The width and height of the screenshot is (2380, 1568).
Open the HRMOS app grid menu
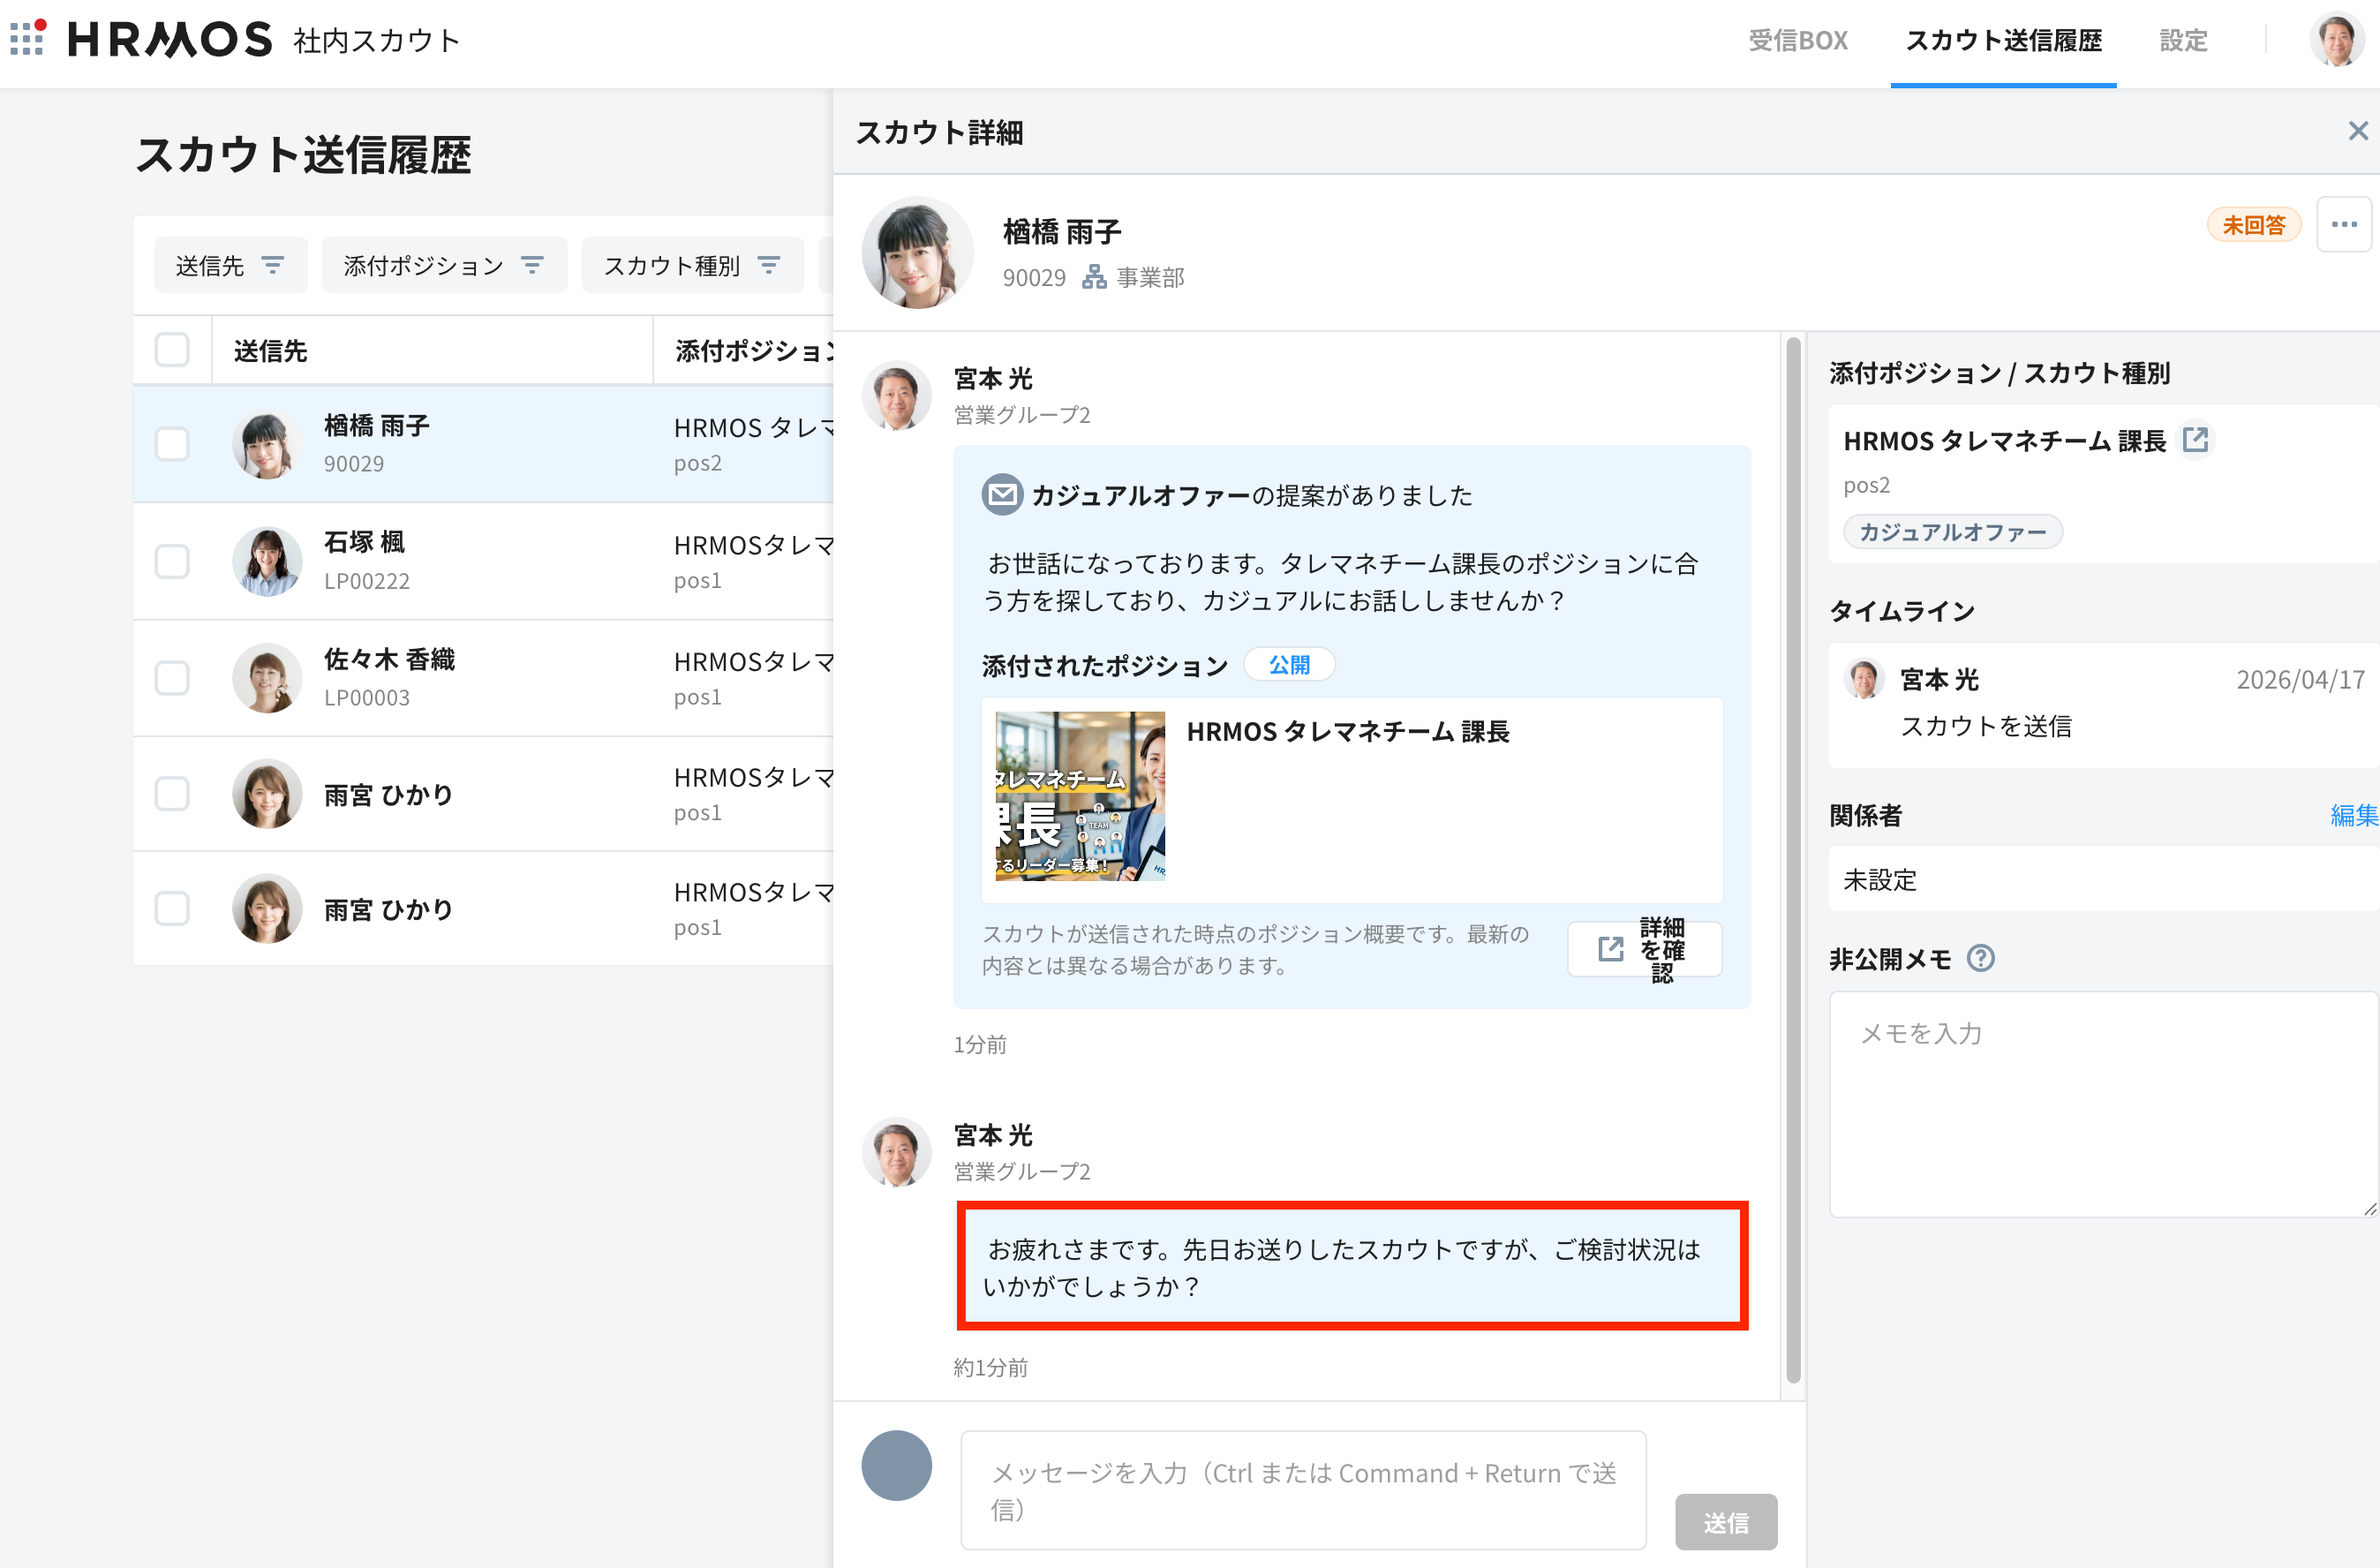28,38
